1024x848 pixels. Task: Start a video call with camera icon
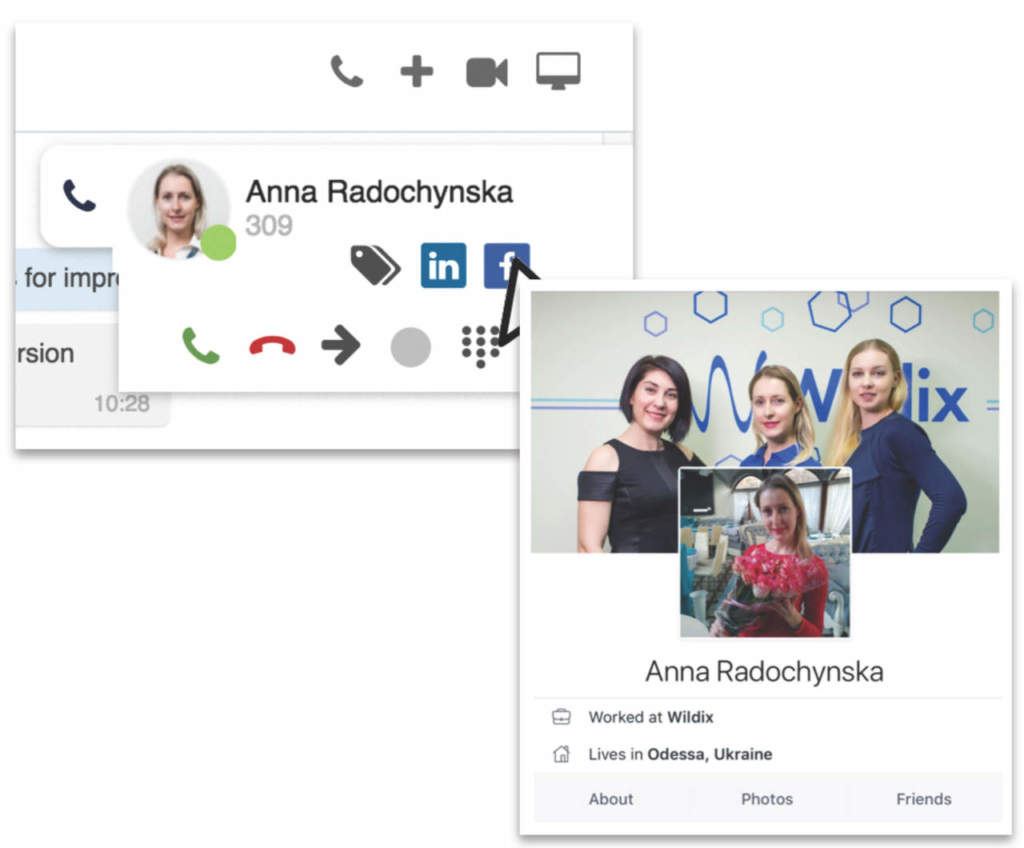(487, 72)
